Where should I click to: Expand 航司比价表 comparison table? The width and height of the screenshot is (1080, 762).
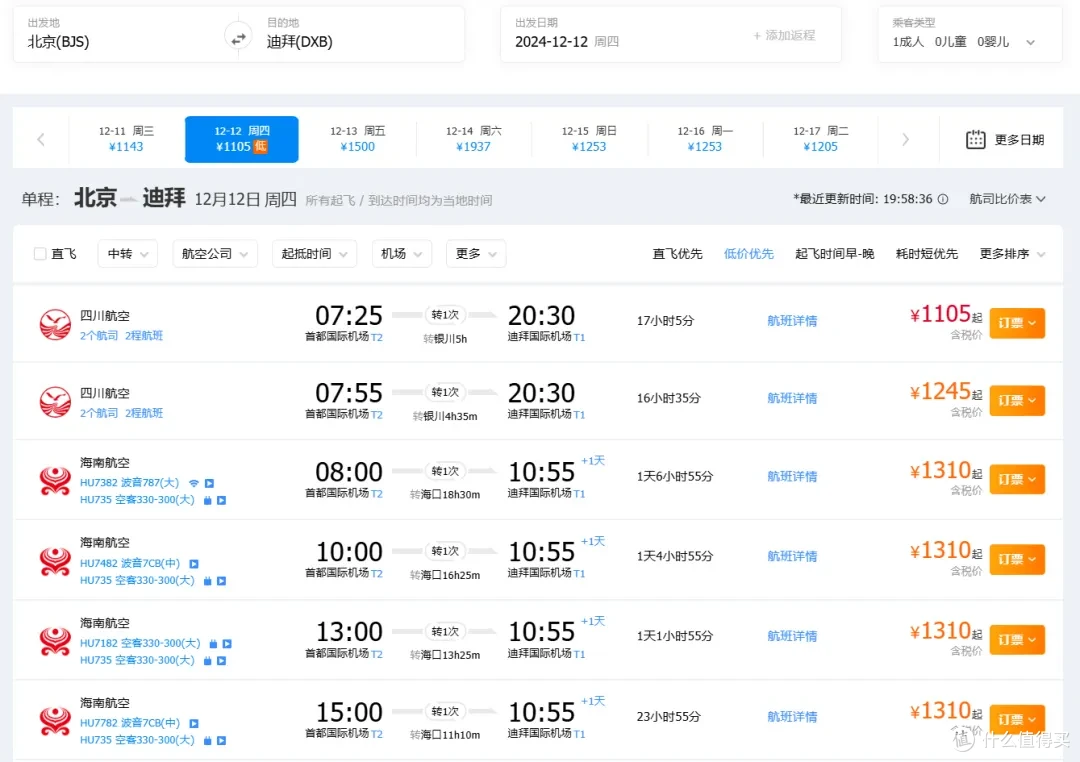[1007, 199]
